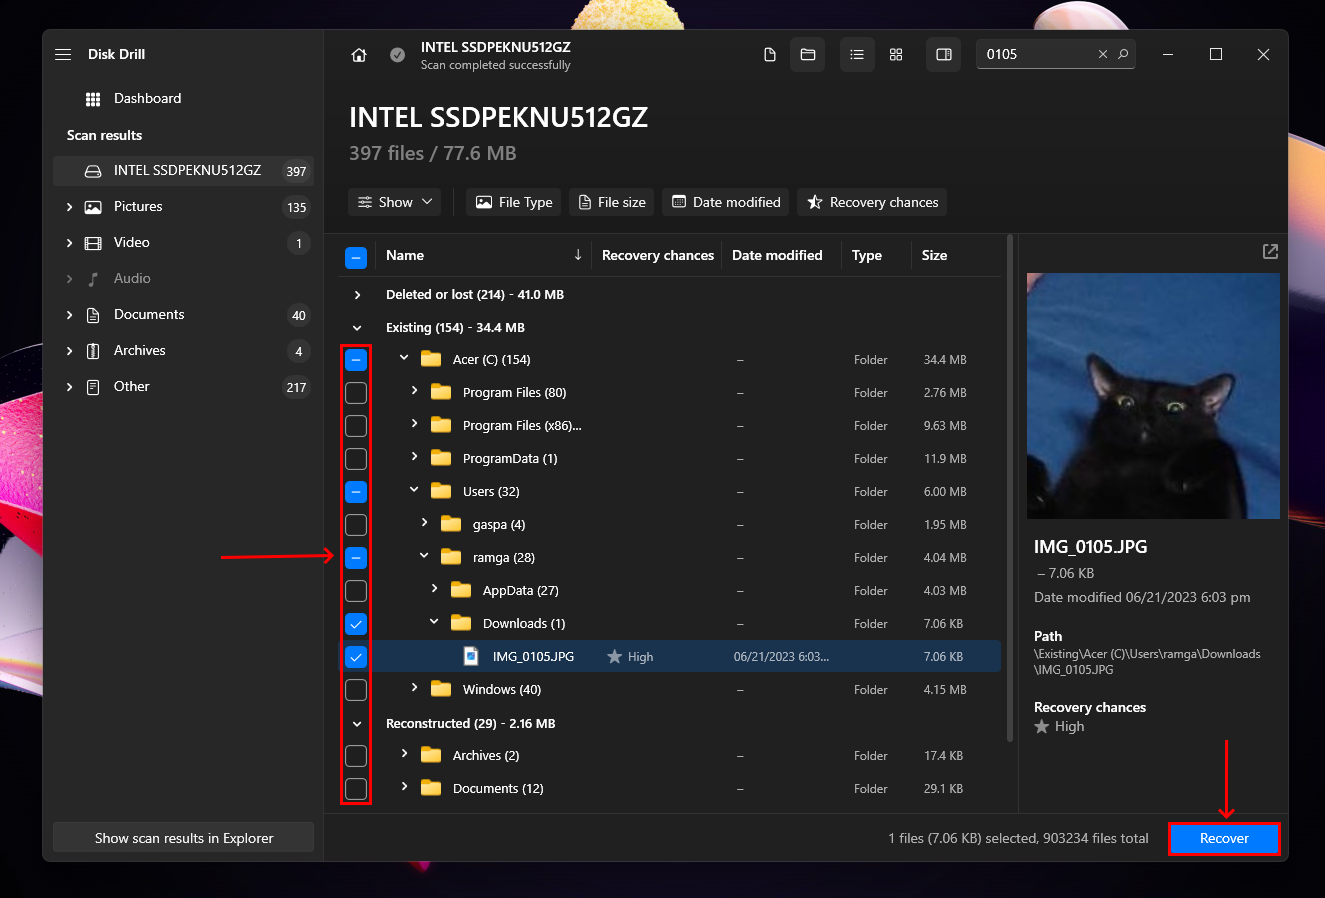Open the Dashboard in sidebar
This screenshot has width=1325, height=898.
pyautogui.click(x=147, y=99)
